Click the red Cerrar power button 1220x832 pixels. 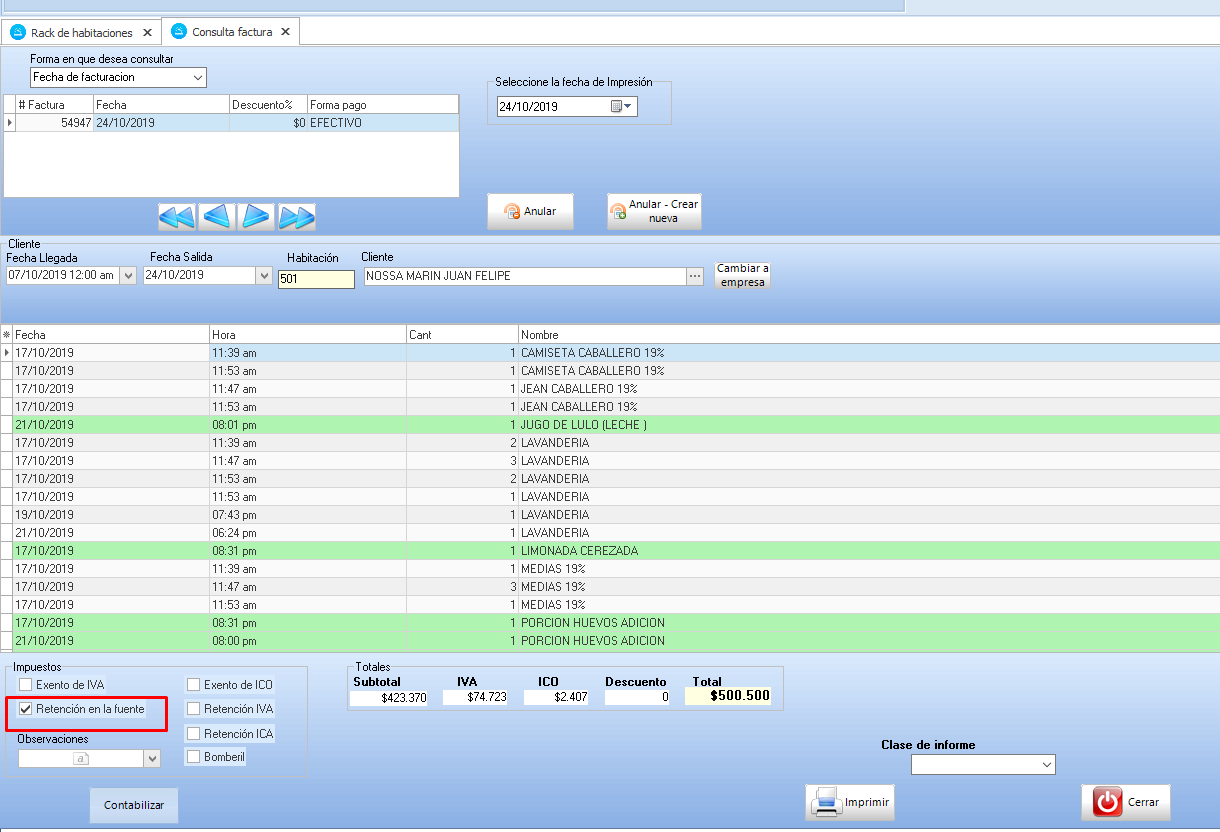click(x=1125, y=802)
